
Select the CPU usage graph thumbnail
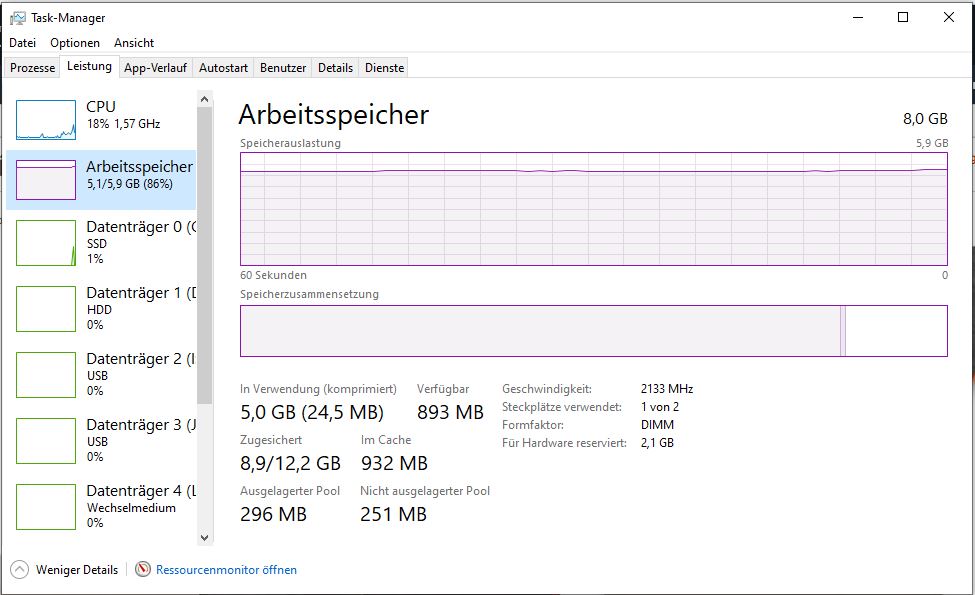pyautogui.click(x=46, y=120)
